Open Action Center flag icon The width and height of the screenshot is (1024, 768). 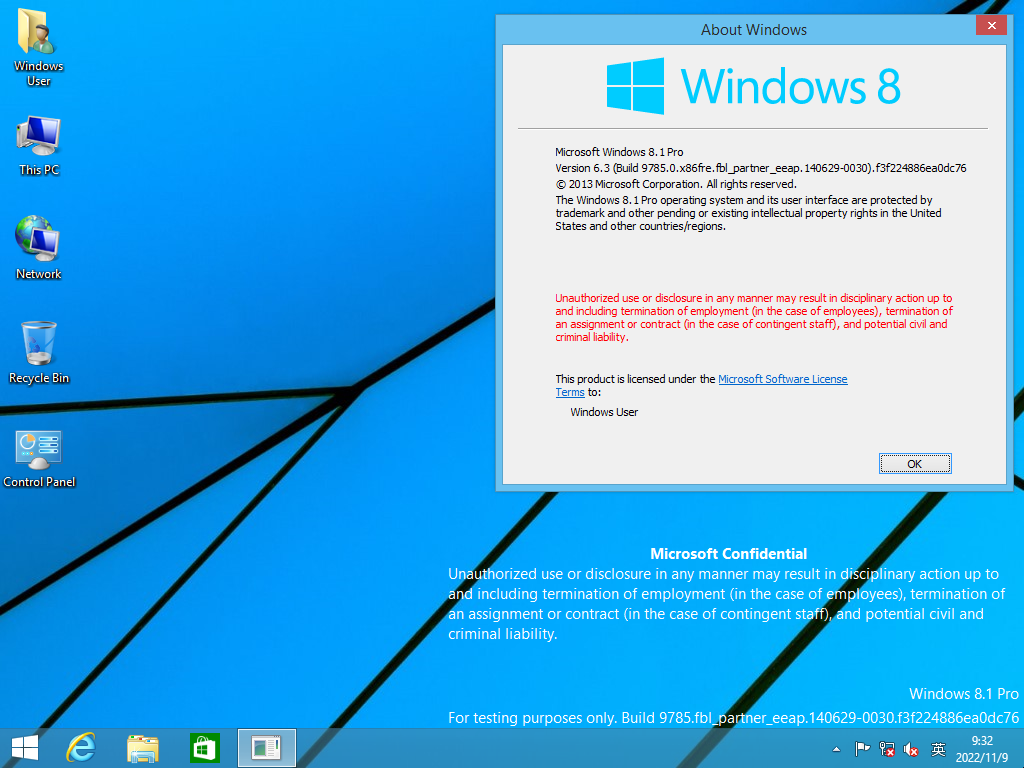(x=862, y=749)
